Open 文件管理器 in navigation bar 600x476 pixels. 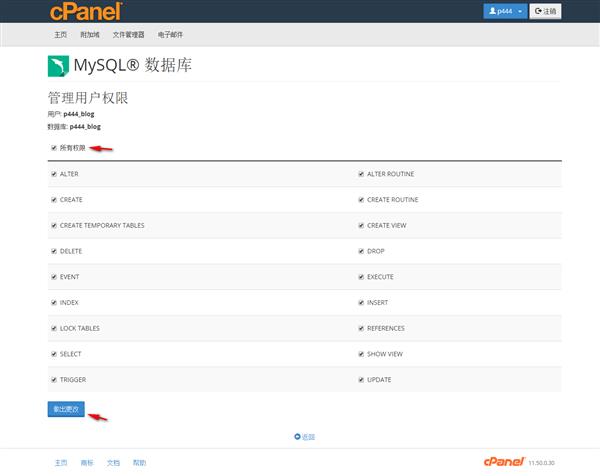[x=129, y=35]
